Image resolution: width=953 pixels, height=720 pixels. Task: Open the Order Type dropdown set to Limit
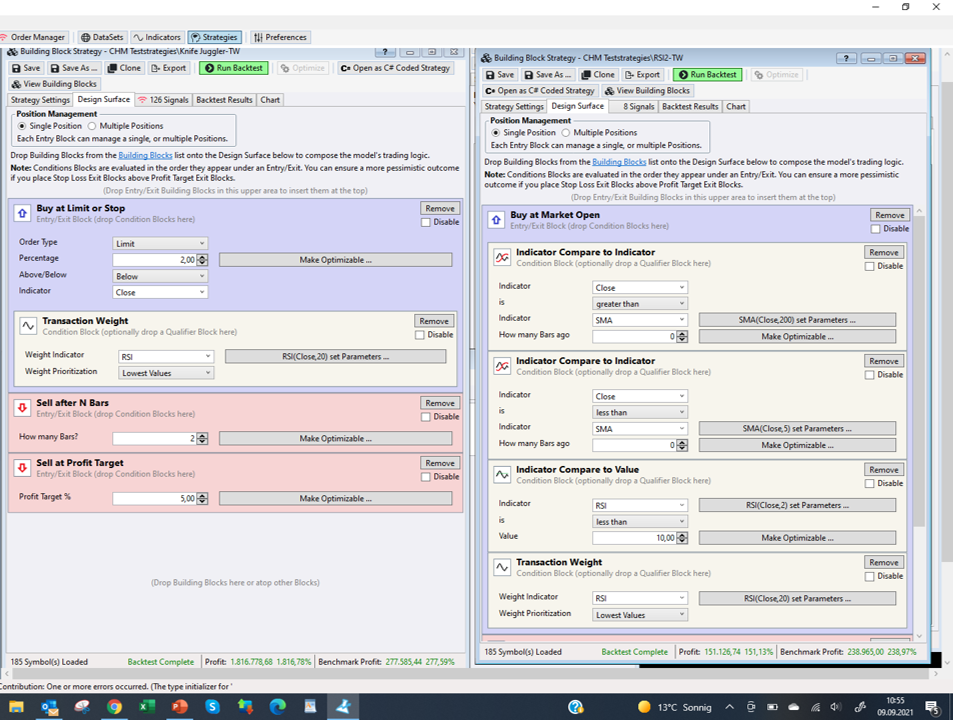[x=160, y=243]
